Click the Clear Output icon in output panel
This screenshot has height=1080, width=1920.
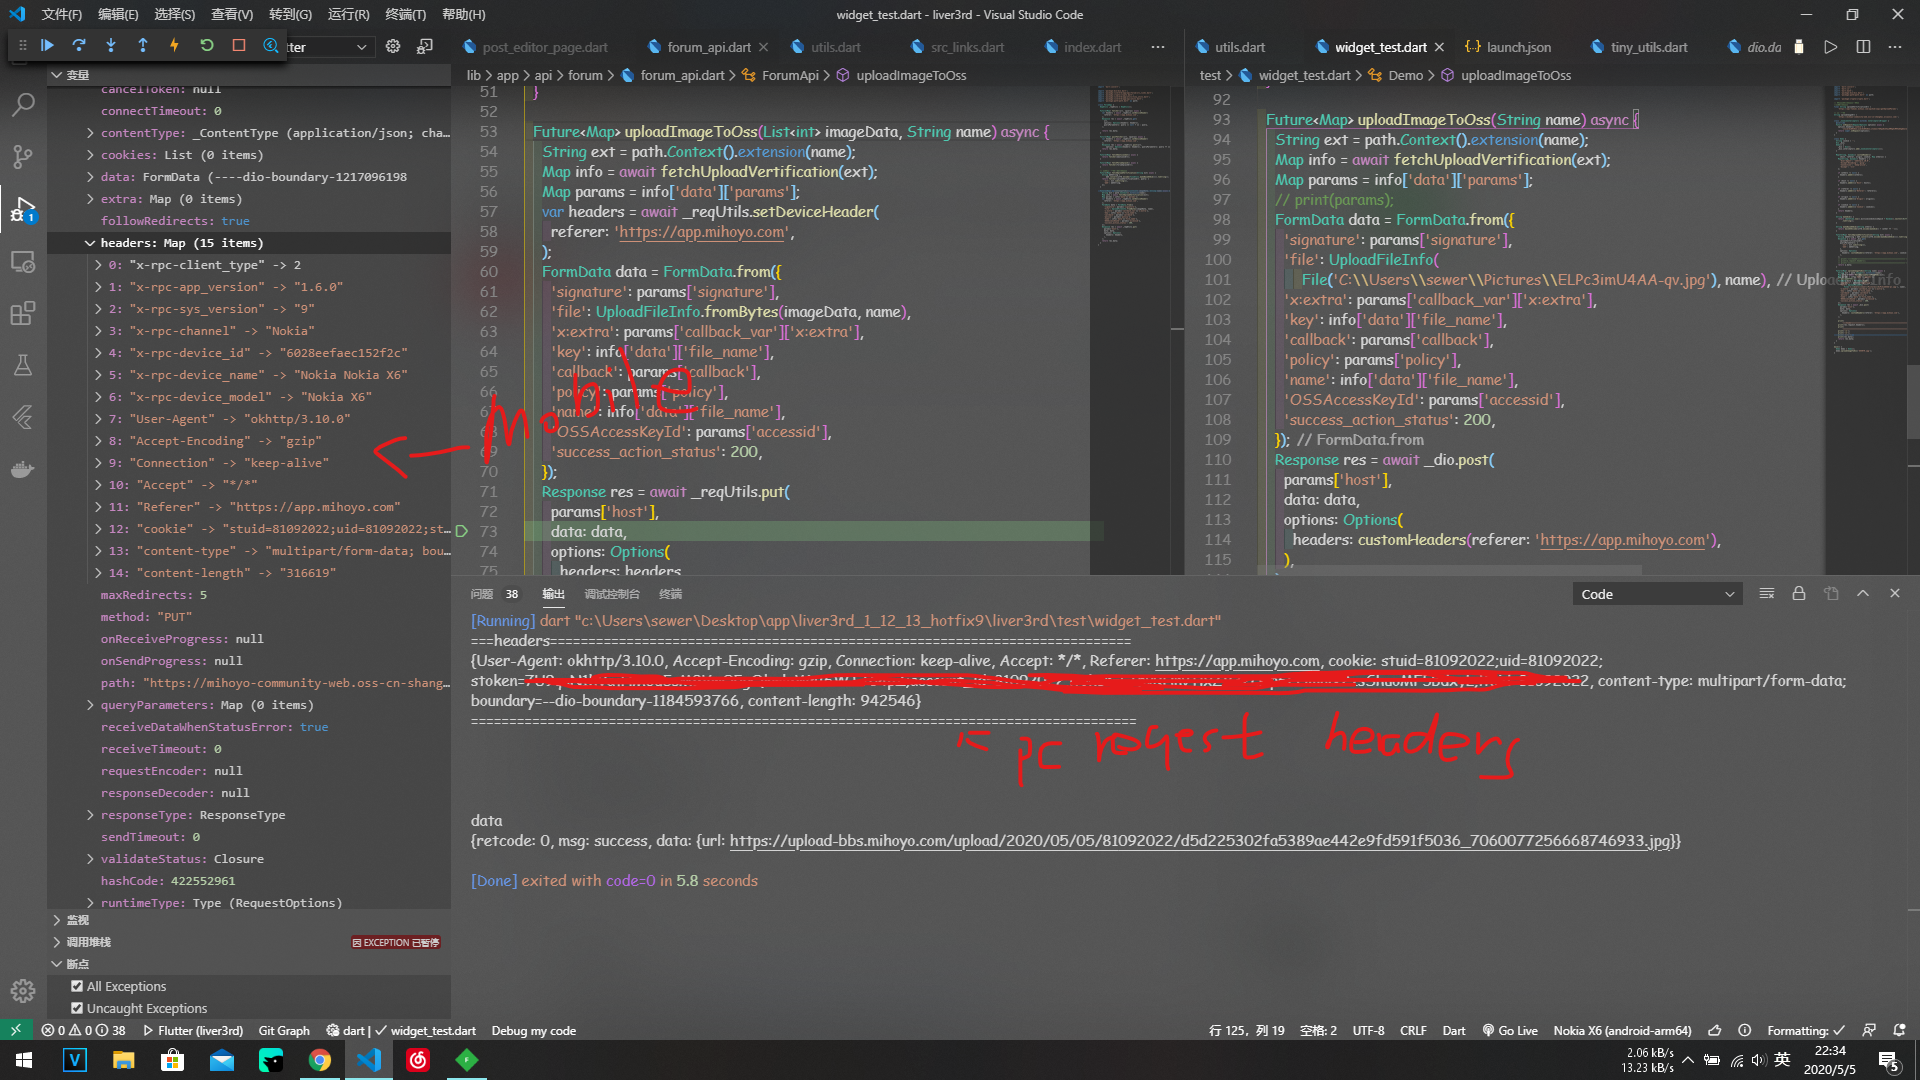point(1766,593)
